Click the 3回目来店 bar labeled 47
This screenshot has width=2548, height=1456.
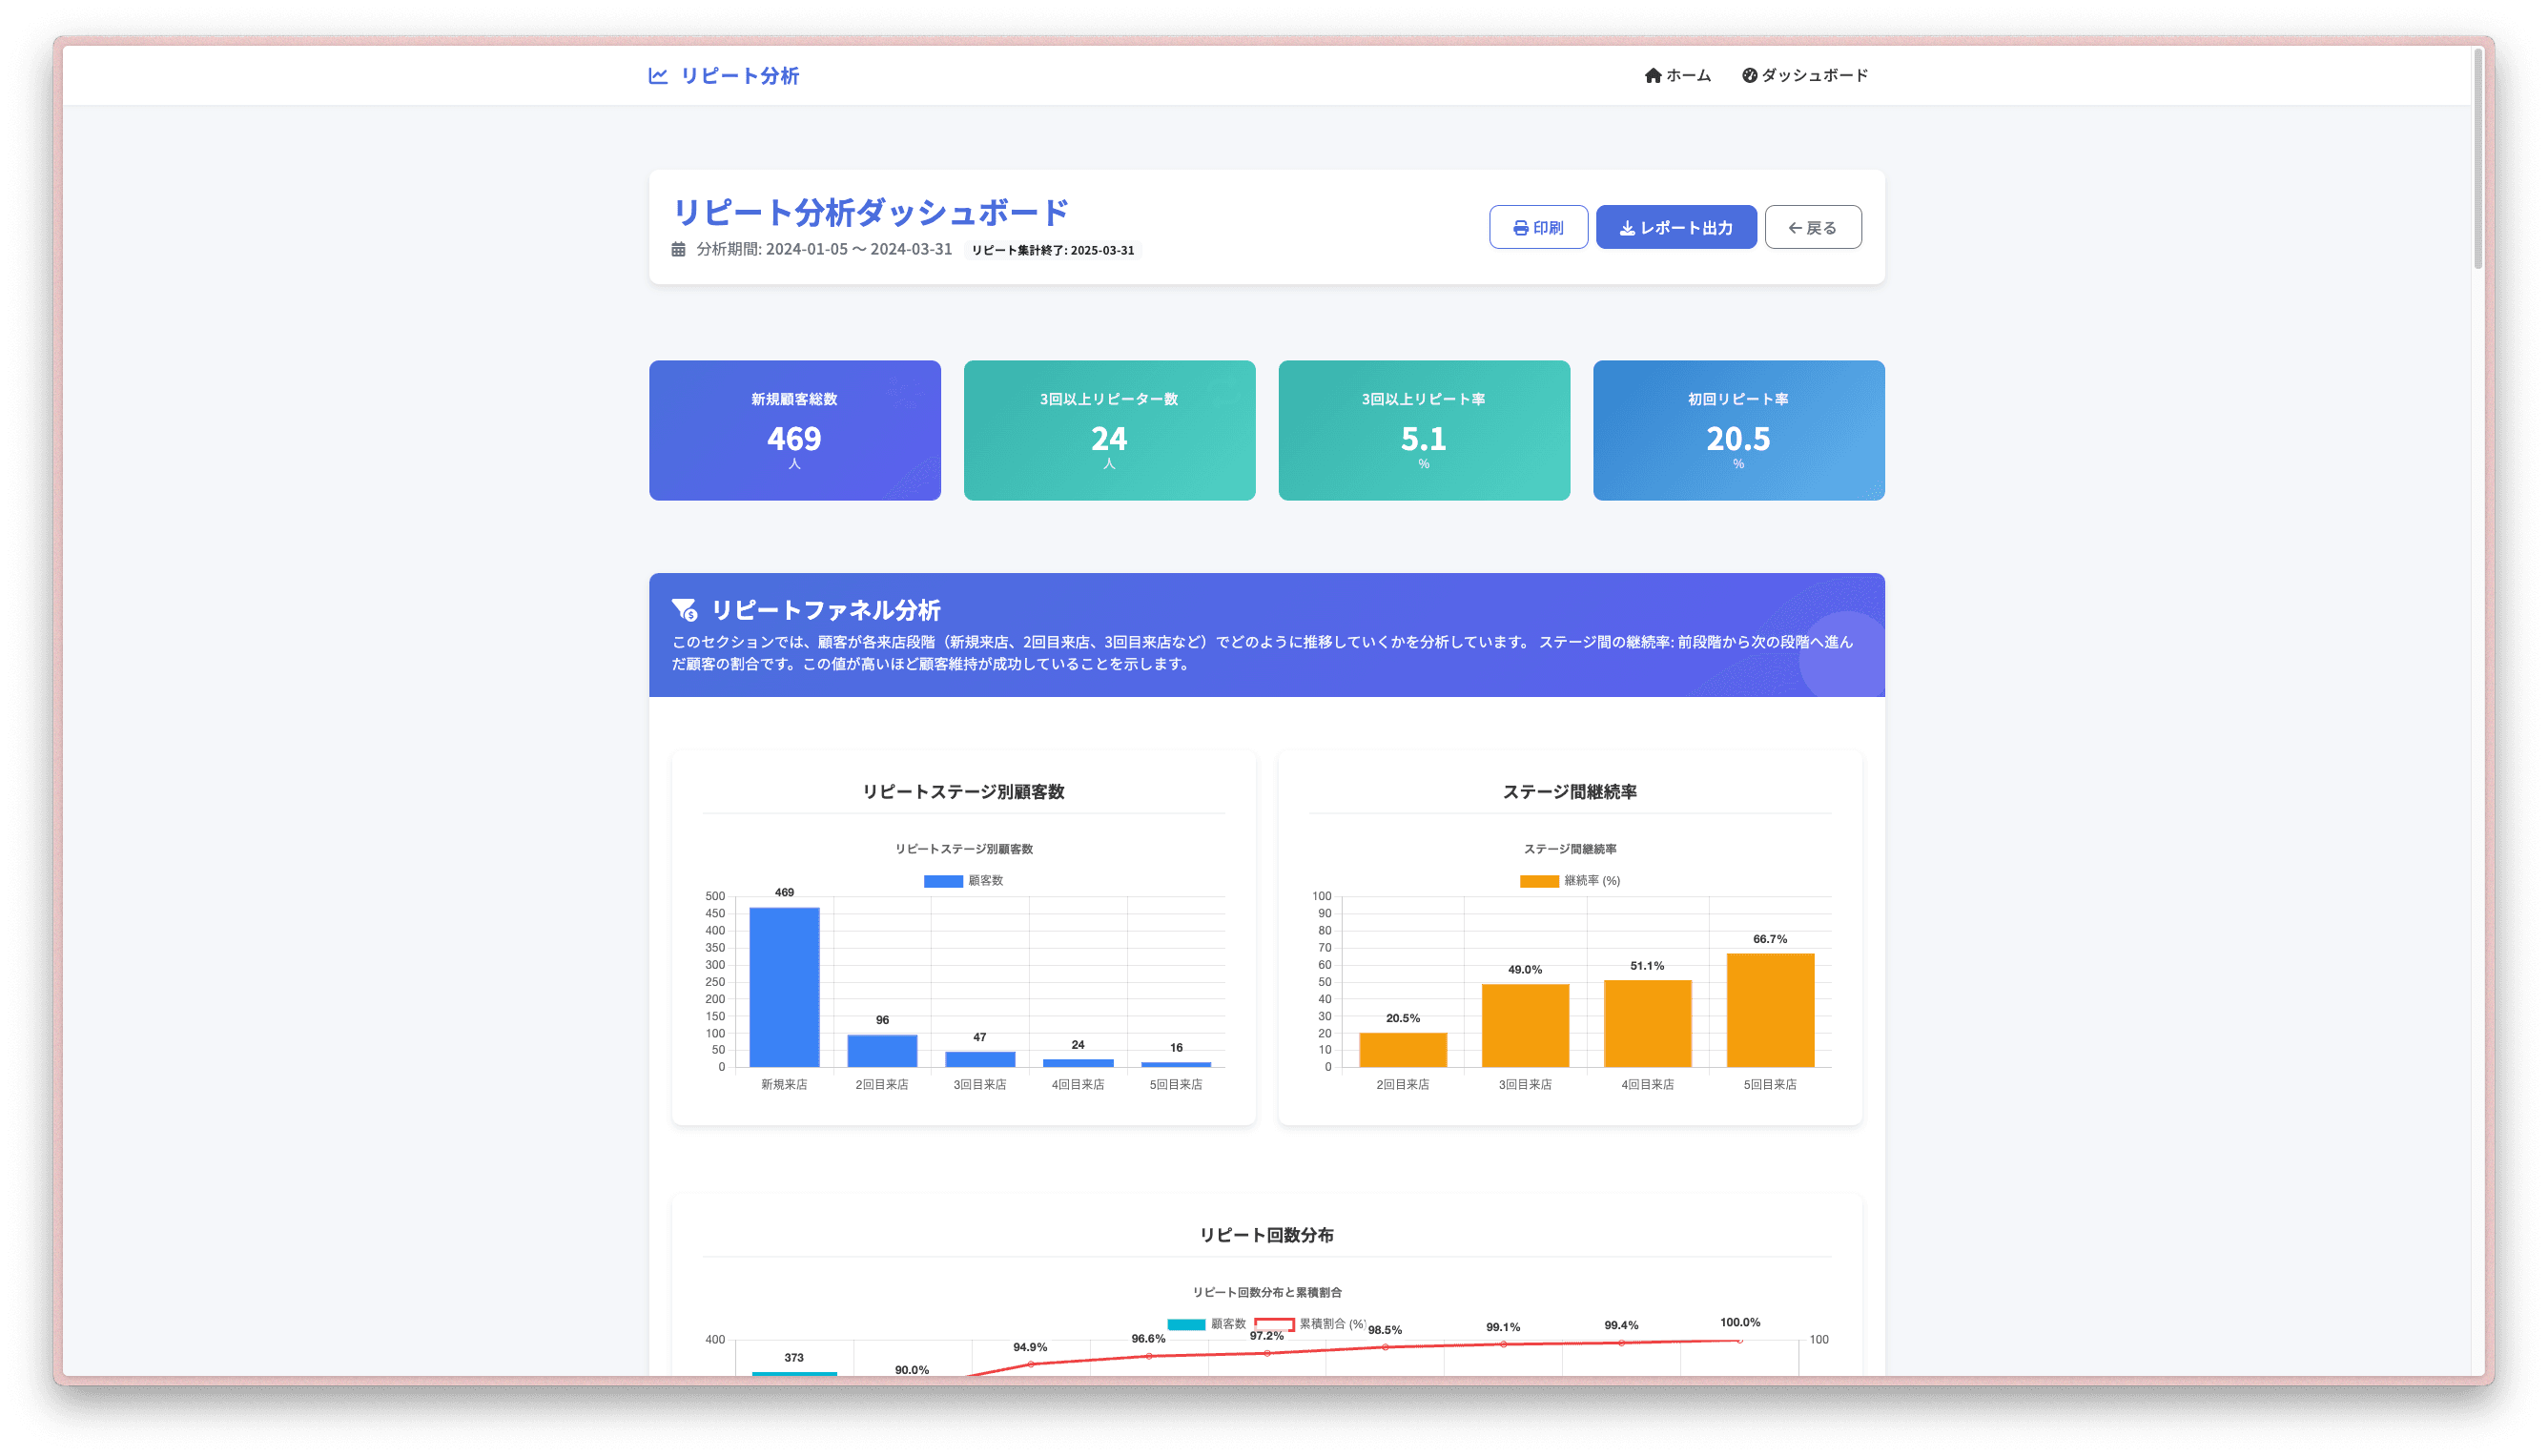pyautogui.click(x=980, y=1059)
